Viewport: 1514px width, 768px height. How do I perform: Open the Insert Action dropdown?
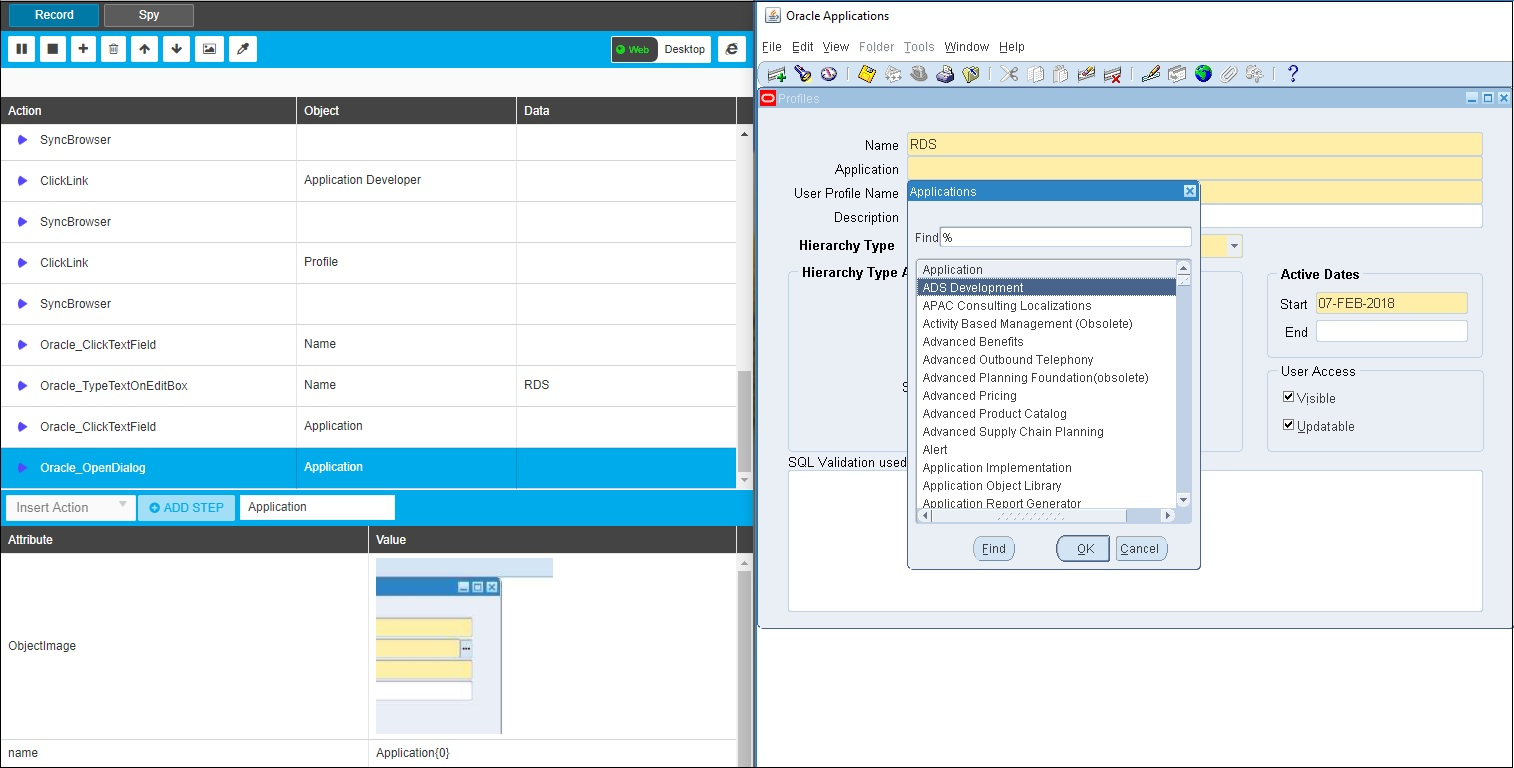(70, 507)
